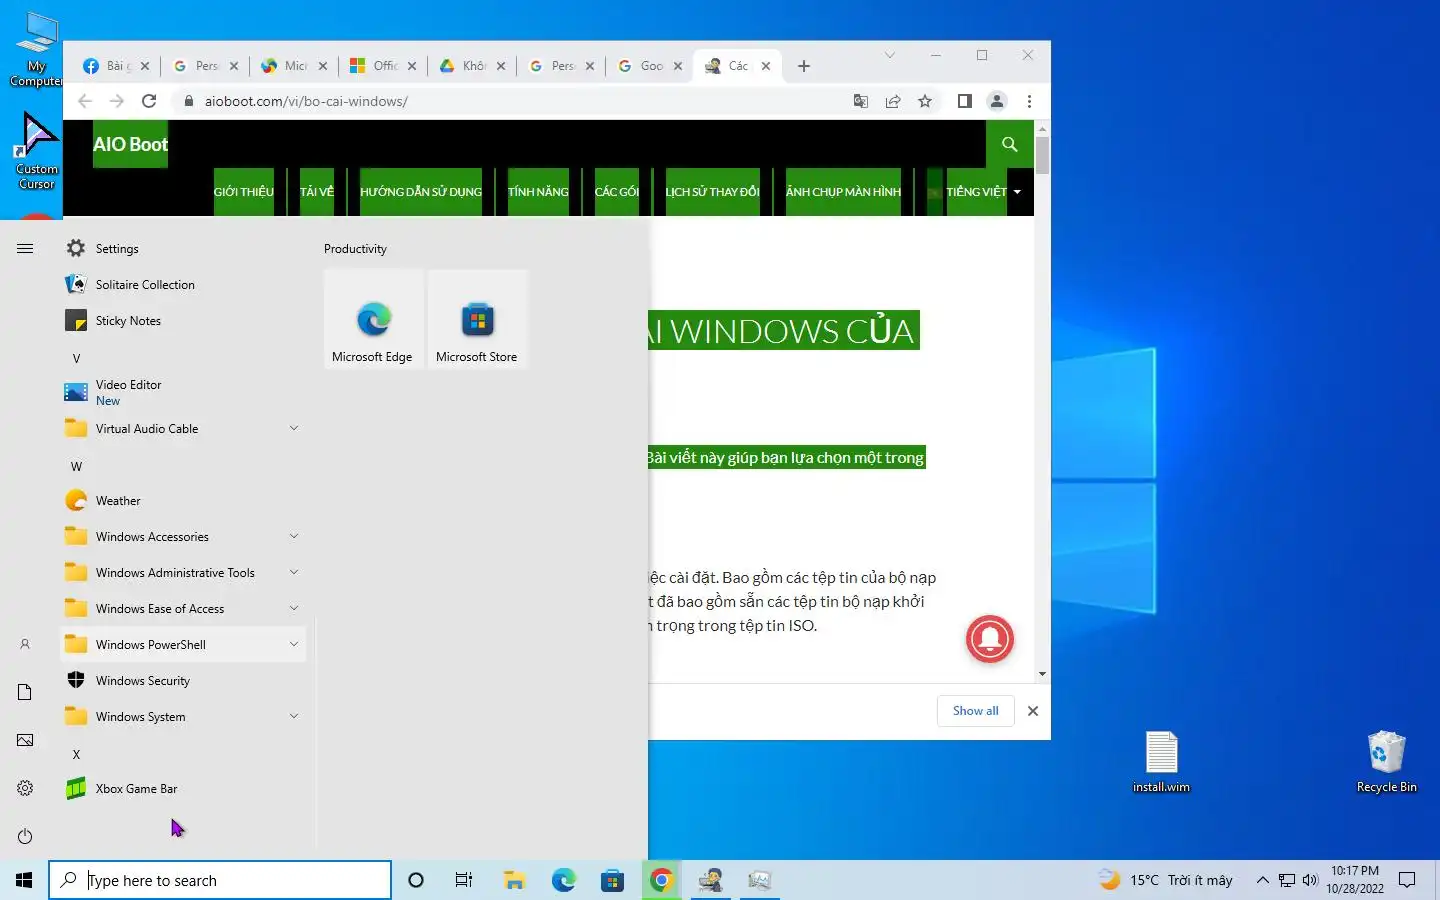
Task: Reload the page in Chrome
Action: [x=149, y=101]
